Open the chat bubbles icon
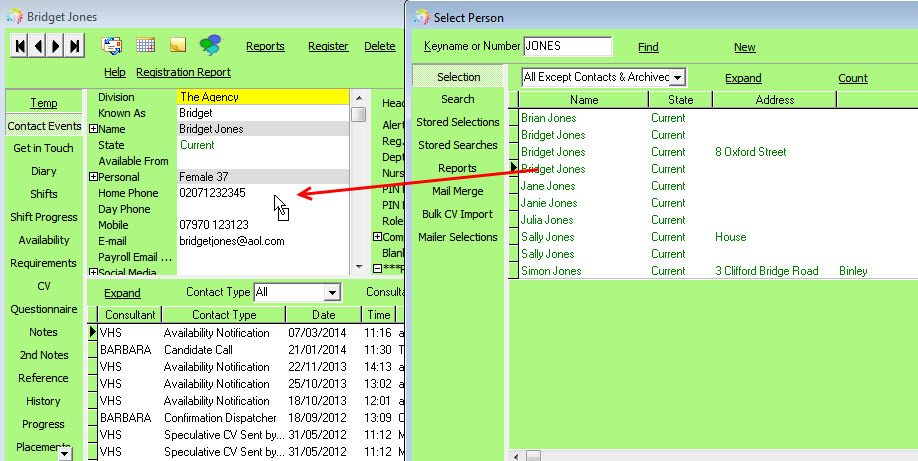918x461 pixels. pos(210,45)
